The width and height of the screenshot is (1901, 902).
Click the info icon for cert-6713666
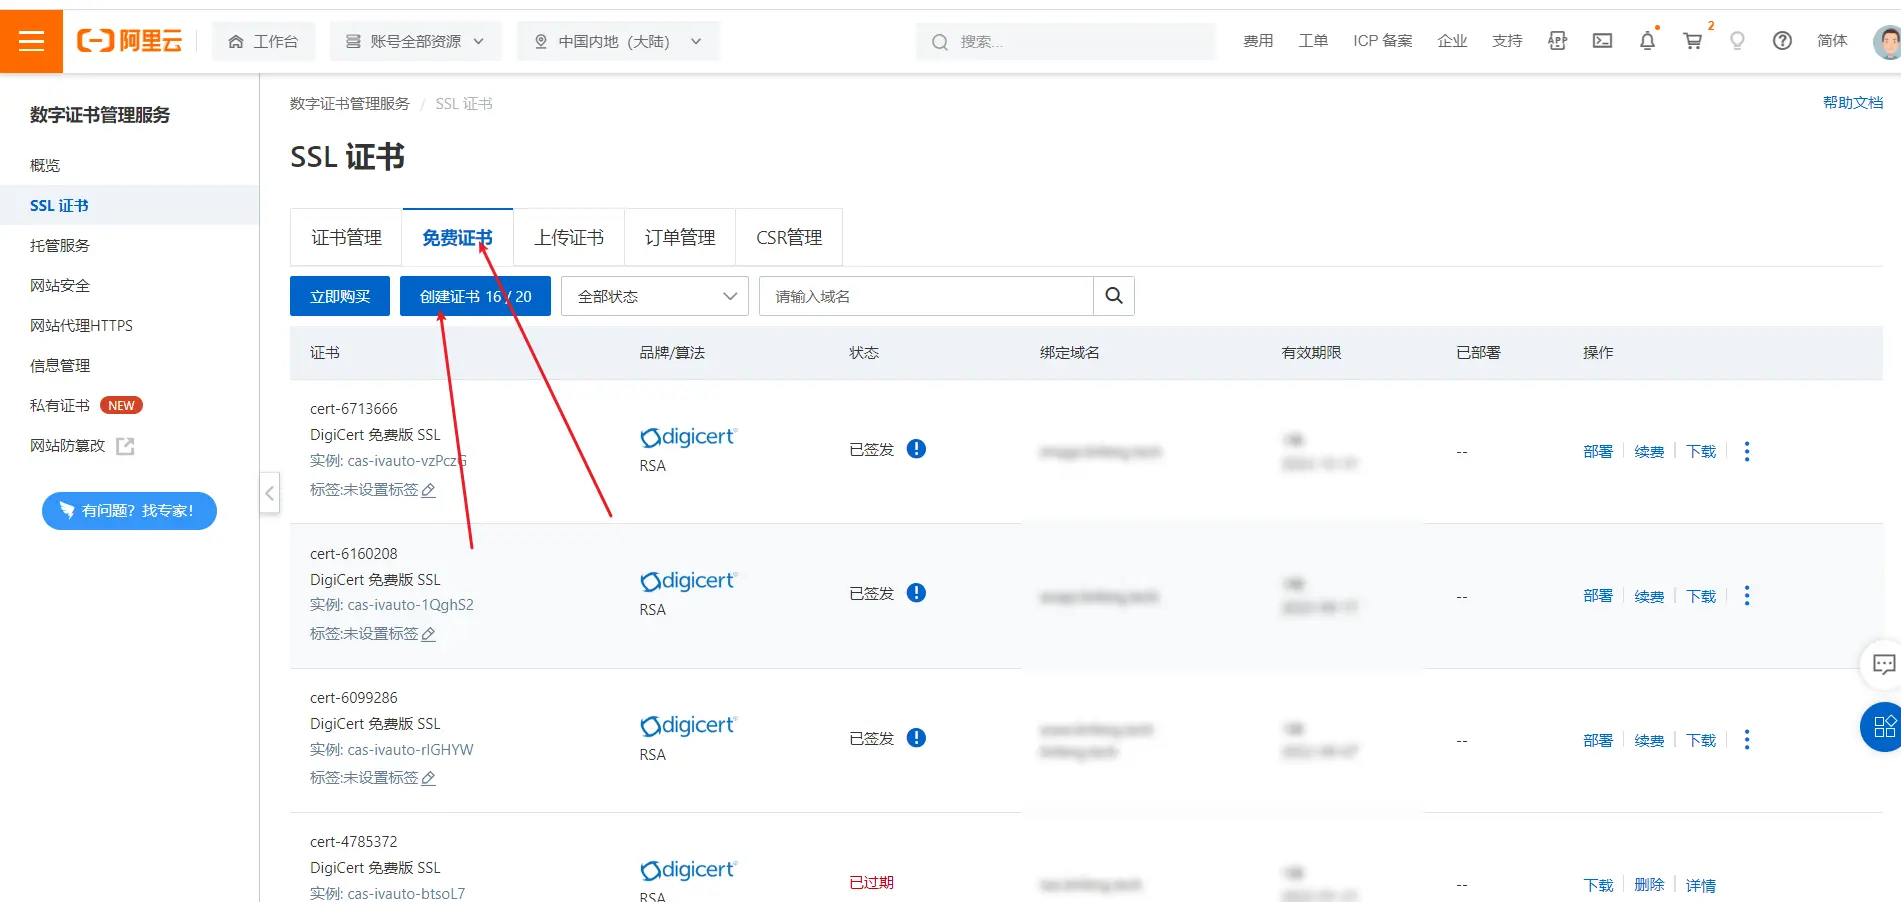[x=916, y=449]
